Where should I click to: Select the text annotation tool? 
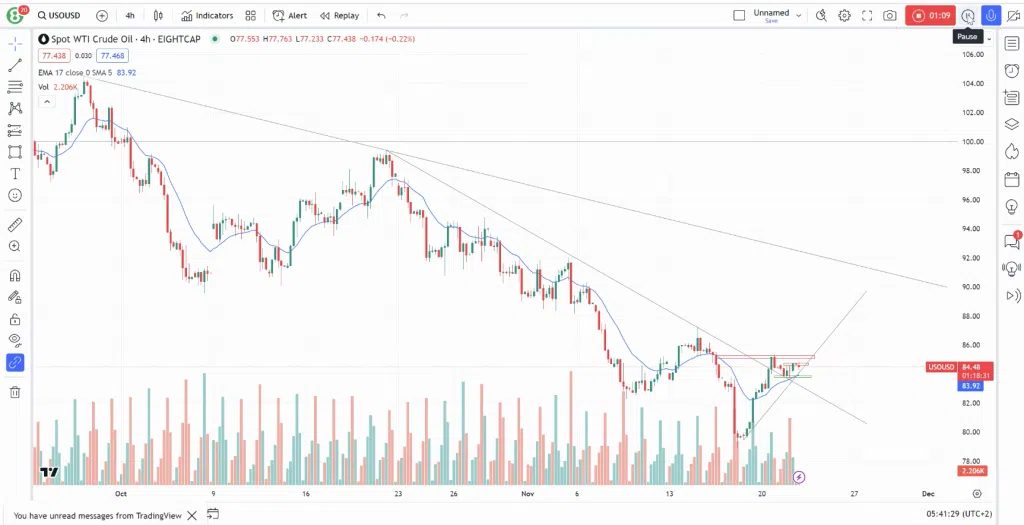tap(15, 174)
